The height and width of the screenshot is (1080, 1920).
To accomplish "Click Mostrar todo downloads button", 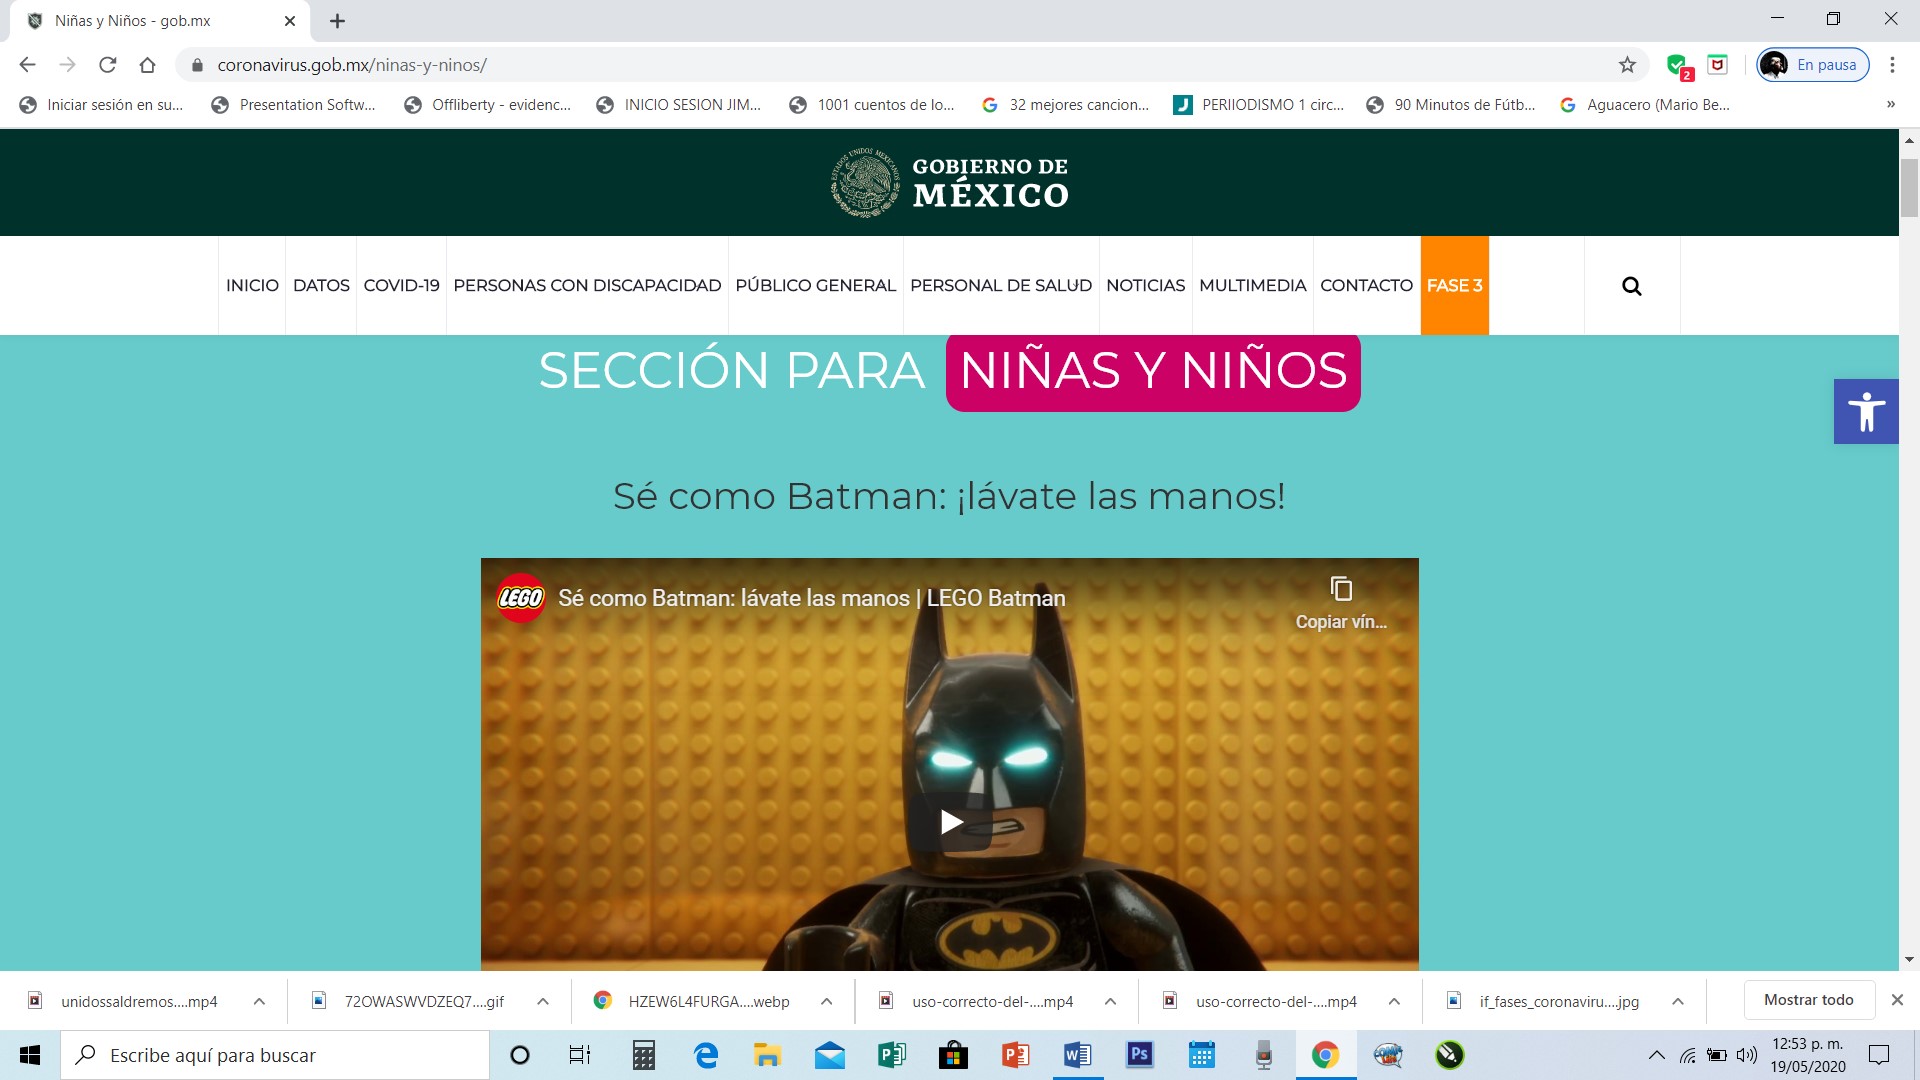I will tap(1808, 1000).
